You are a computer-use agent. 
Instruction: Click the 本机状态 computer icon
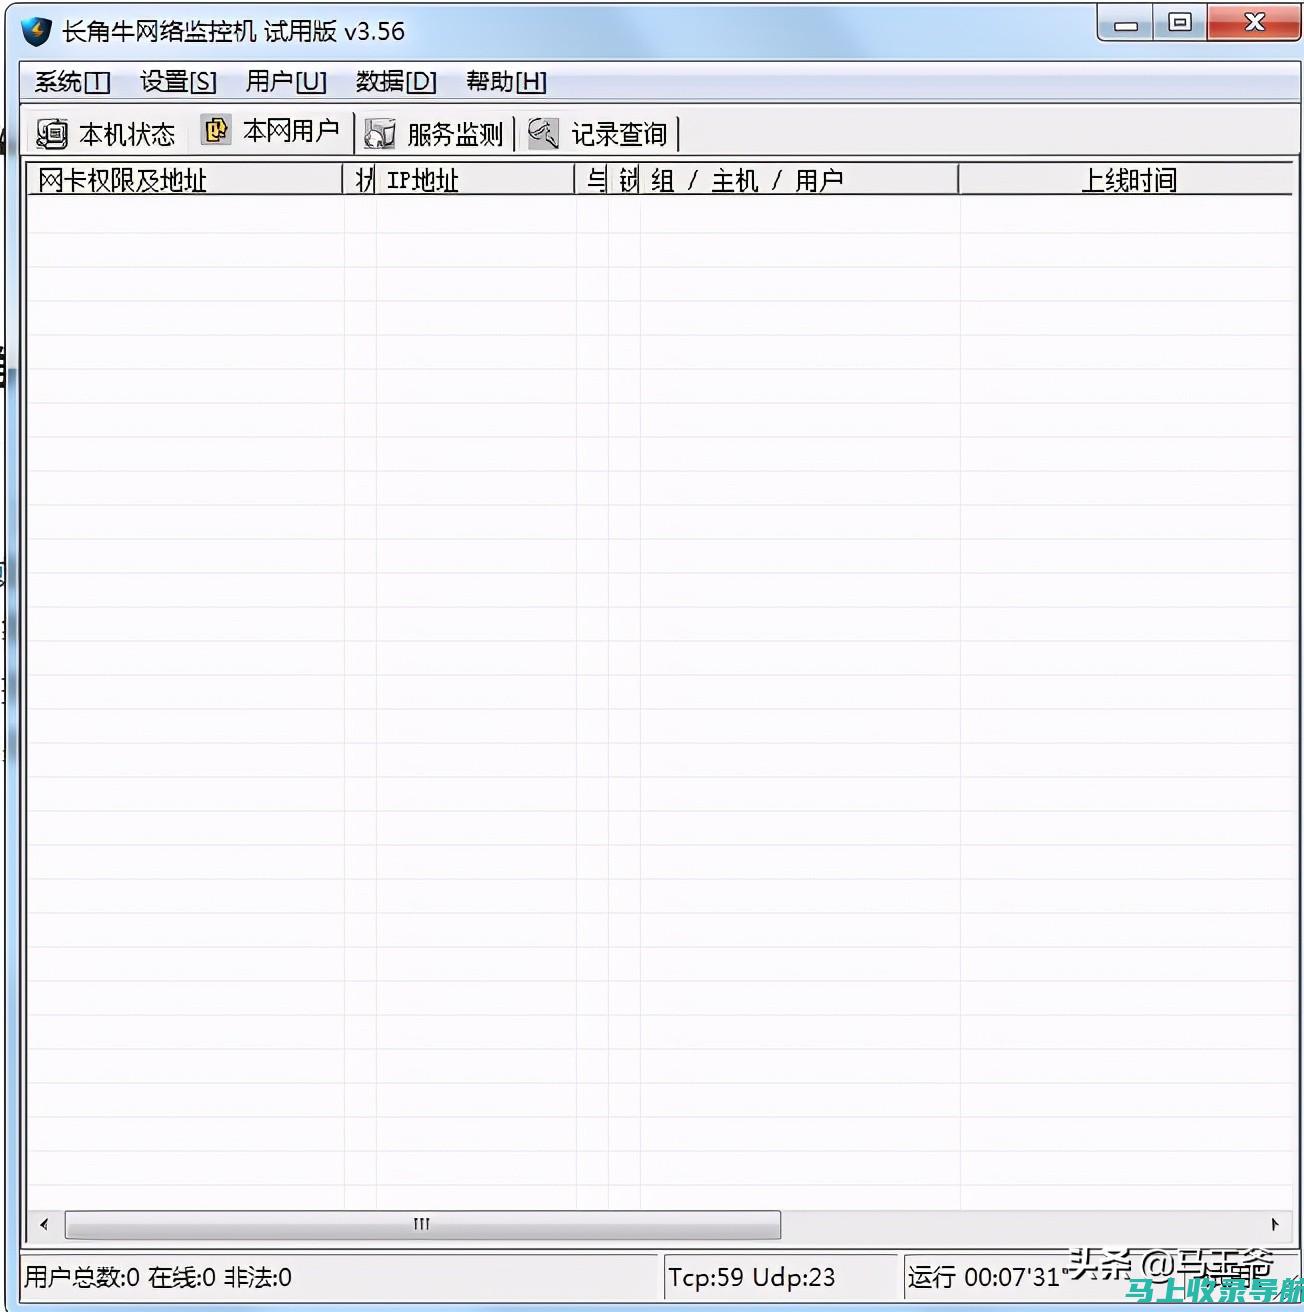coord(52,134)
